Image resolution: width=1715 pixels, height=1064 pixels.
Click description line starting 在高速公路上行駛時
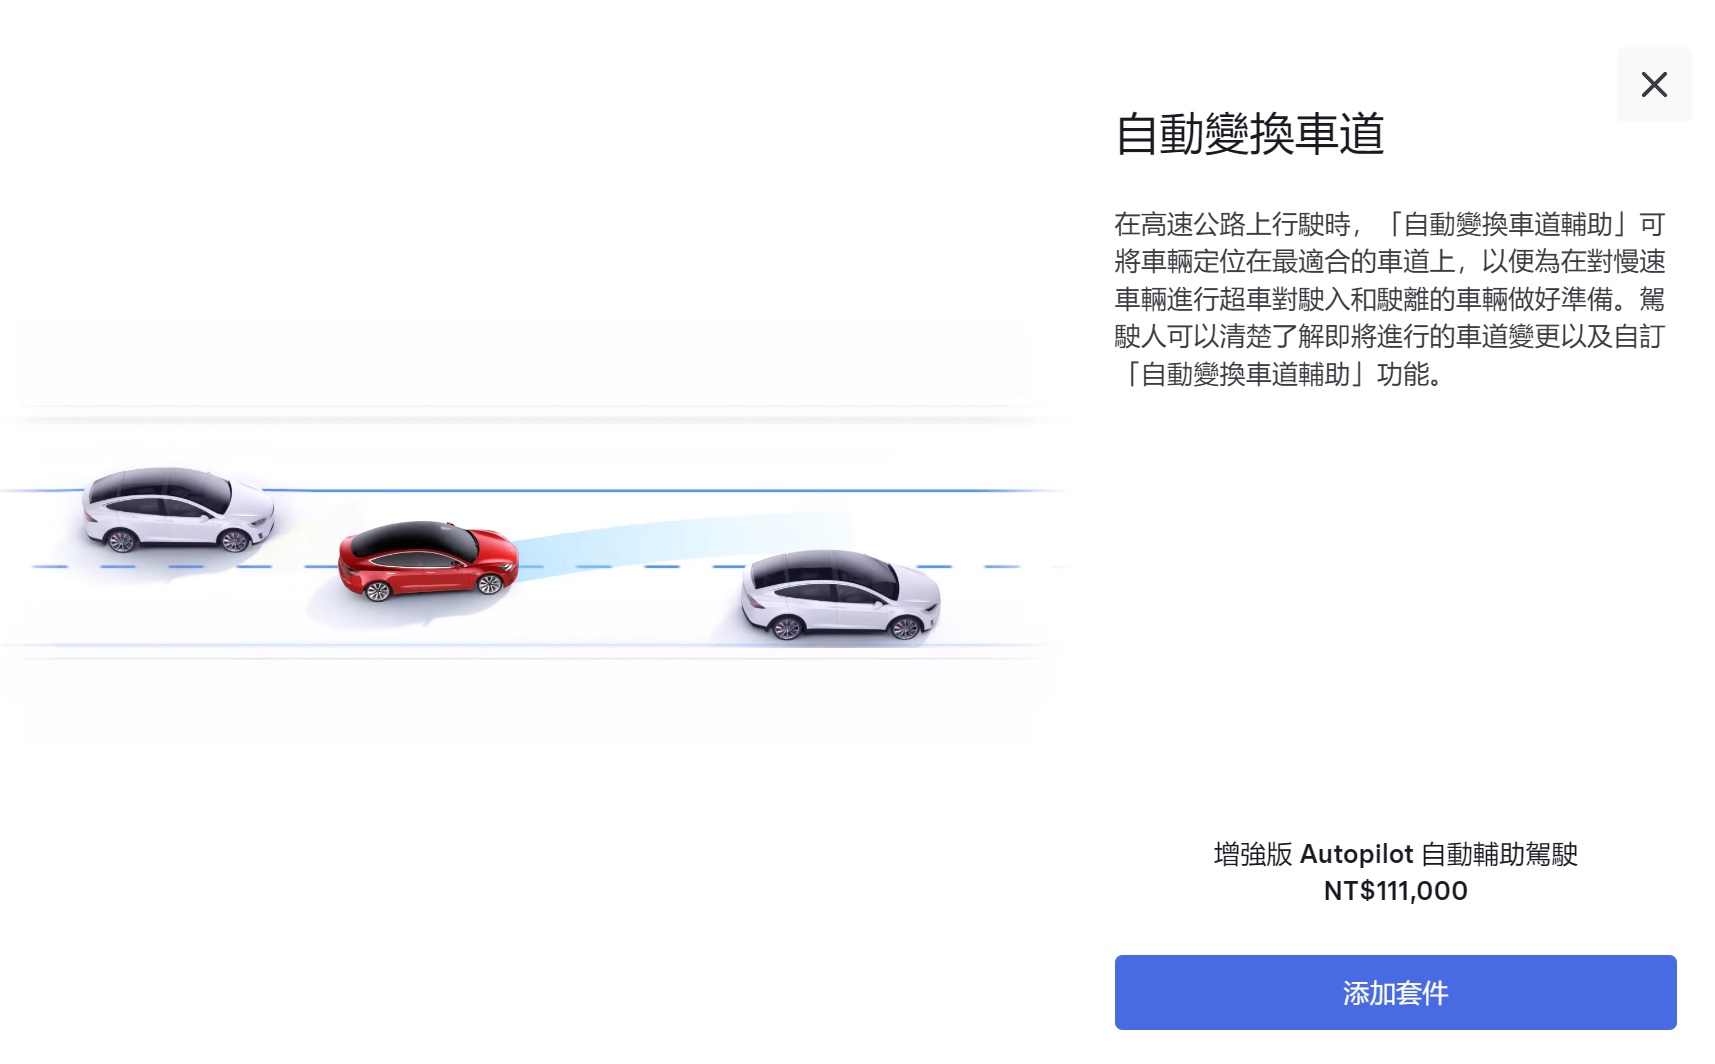pos(1390,224)
